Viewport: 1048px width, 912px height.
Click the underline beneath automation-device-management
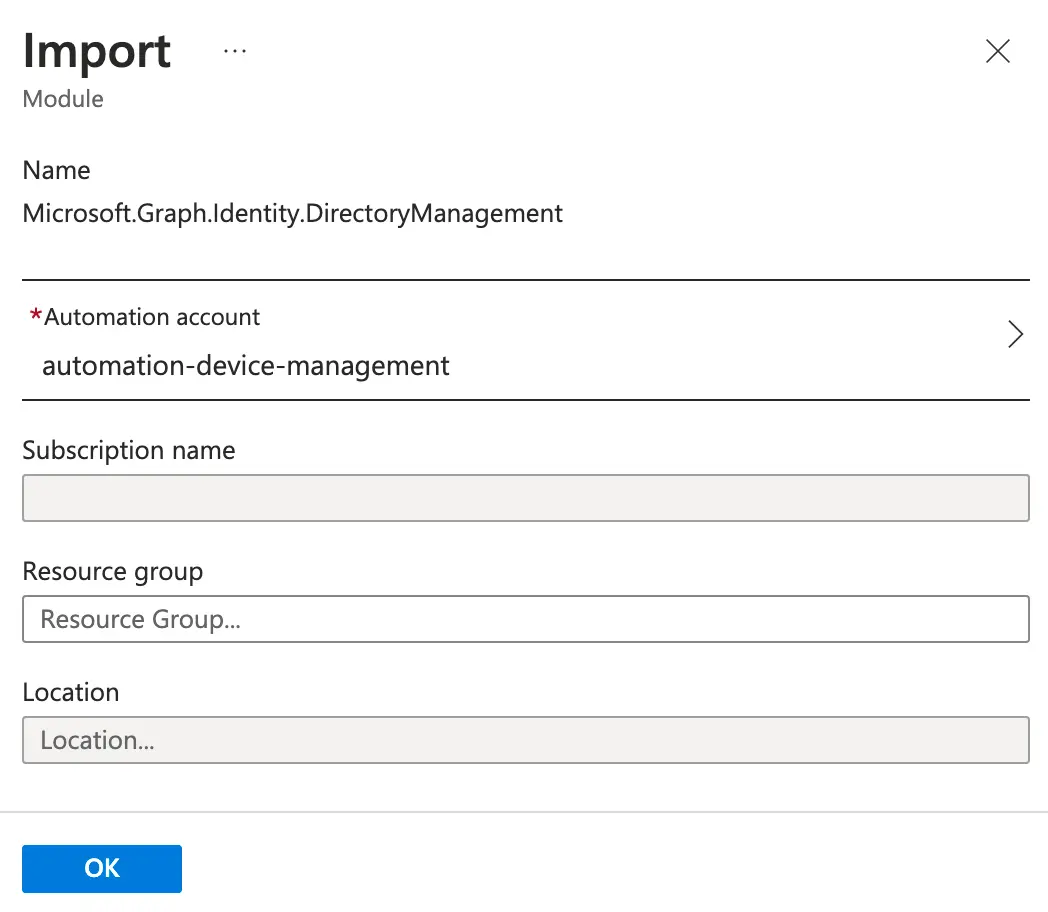(x=525, y=399)
